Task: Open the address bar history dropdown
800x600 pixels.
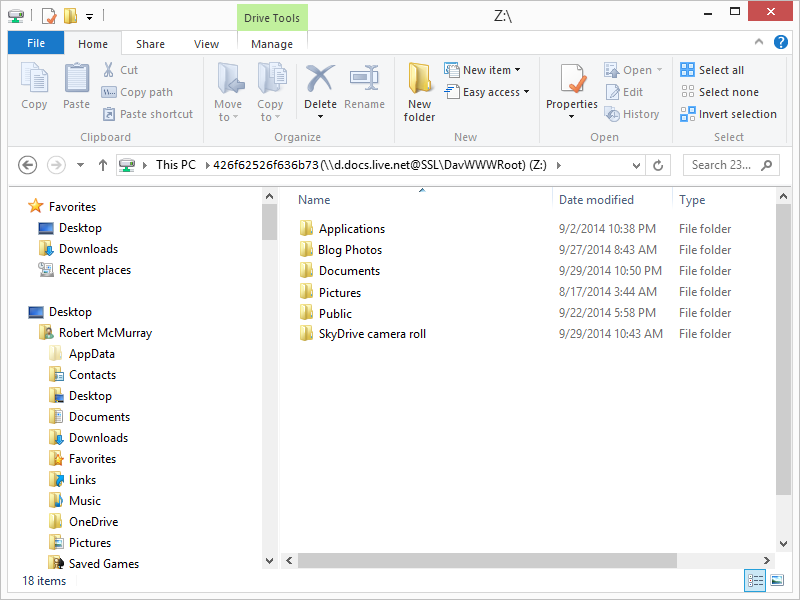Action: [x=634, y=165]
